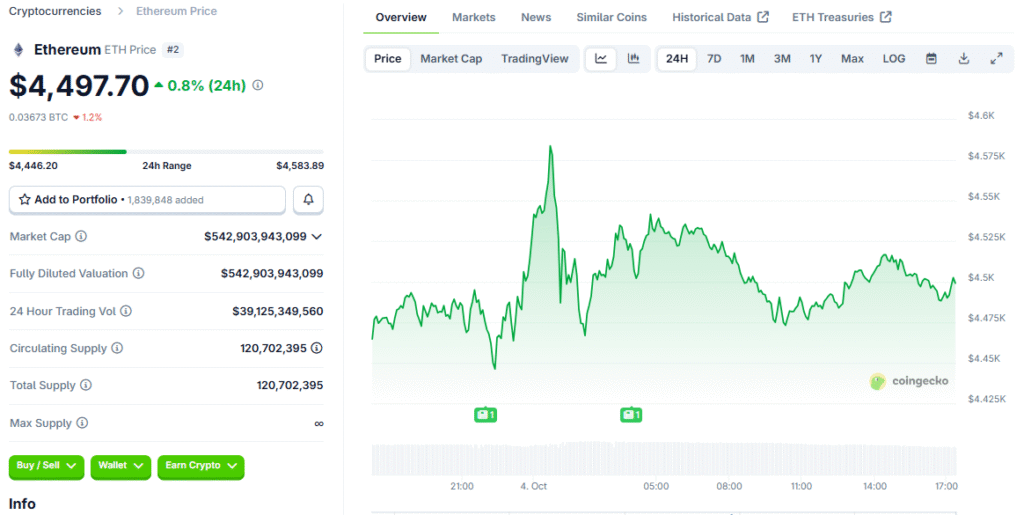Navigate to Cryptocurrencies breadcrumb link
Screen dimensions: 1024x515
tap(55, 11)
